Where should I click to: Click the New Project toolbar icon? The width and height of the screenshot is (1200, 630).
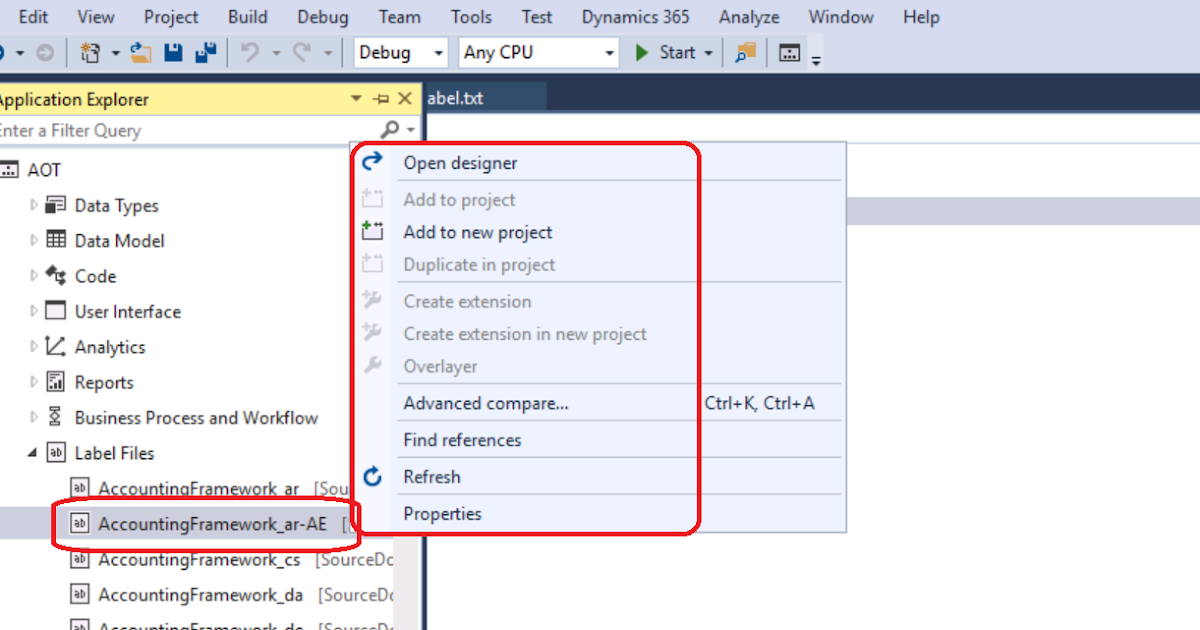coord(92,52)
